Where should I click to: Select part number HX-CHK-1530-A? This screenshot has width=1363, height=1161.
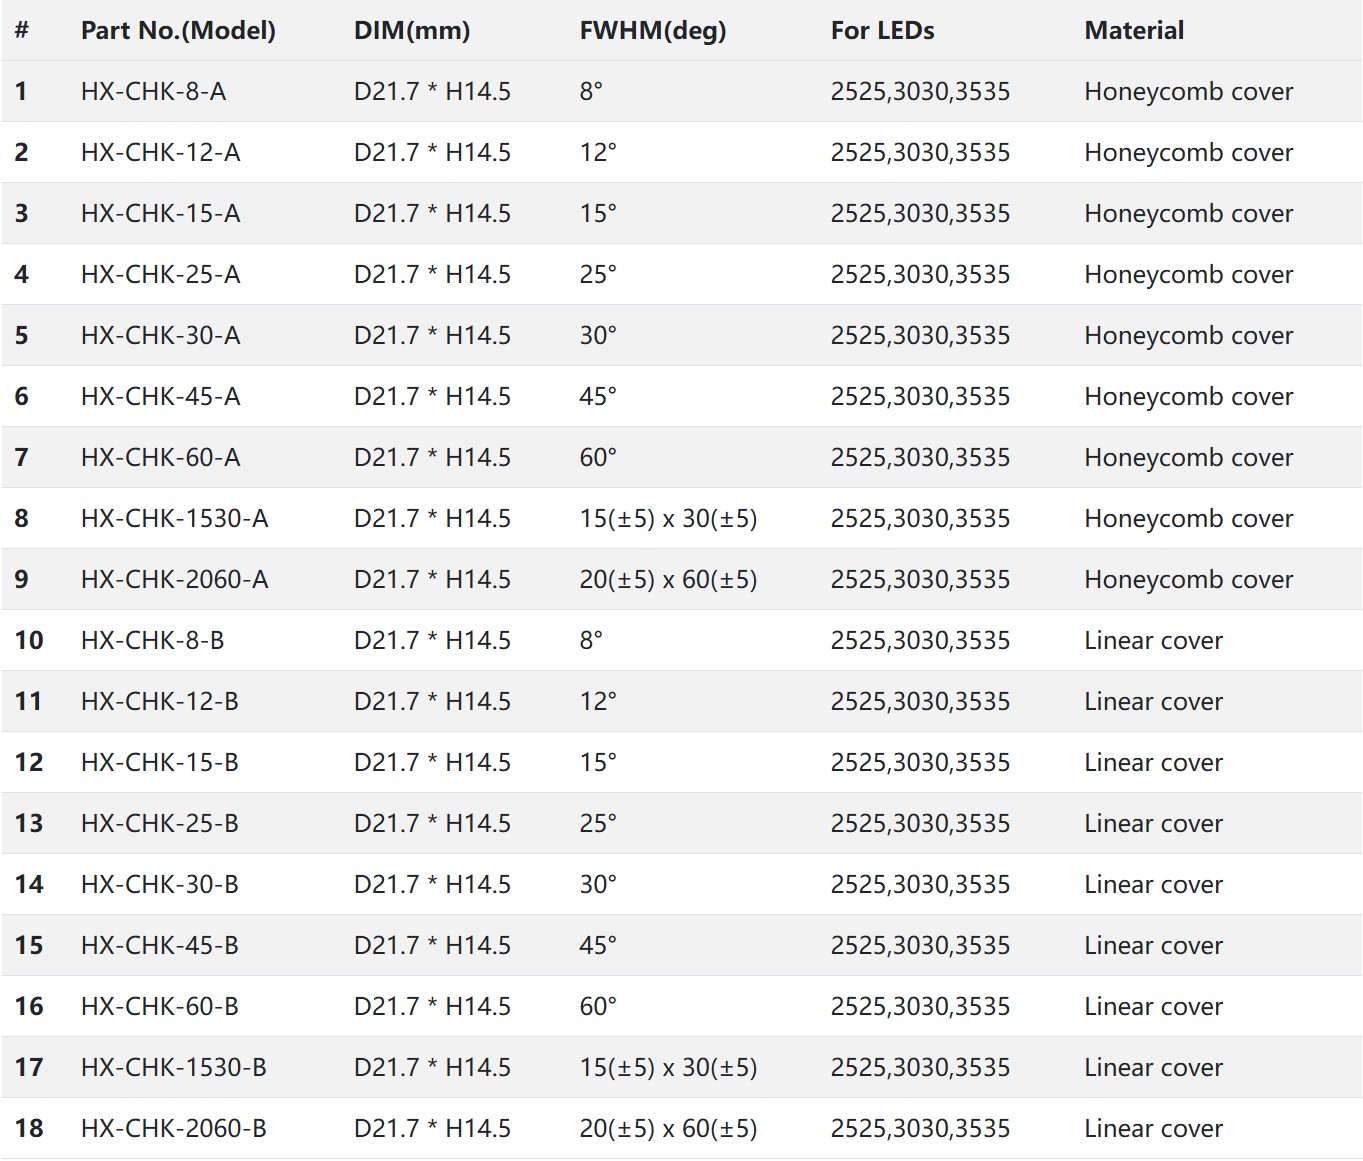pyautogui.click(x=174, y=519)
